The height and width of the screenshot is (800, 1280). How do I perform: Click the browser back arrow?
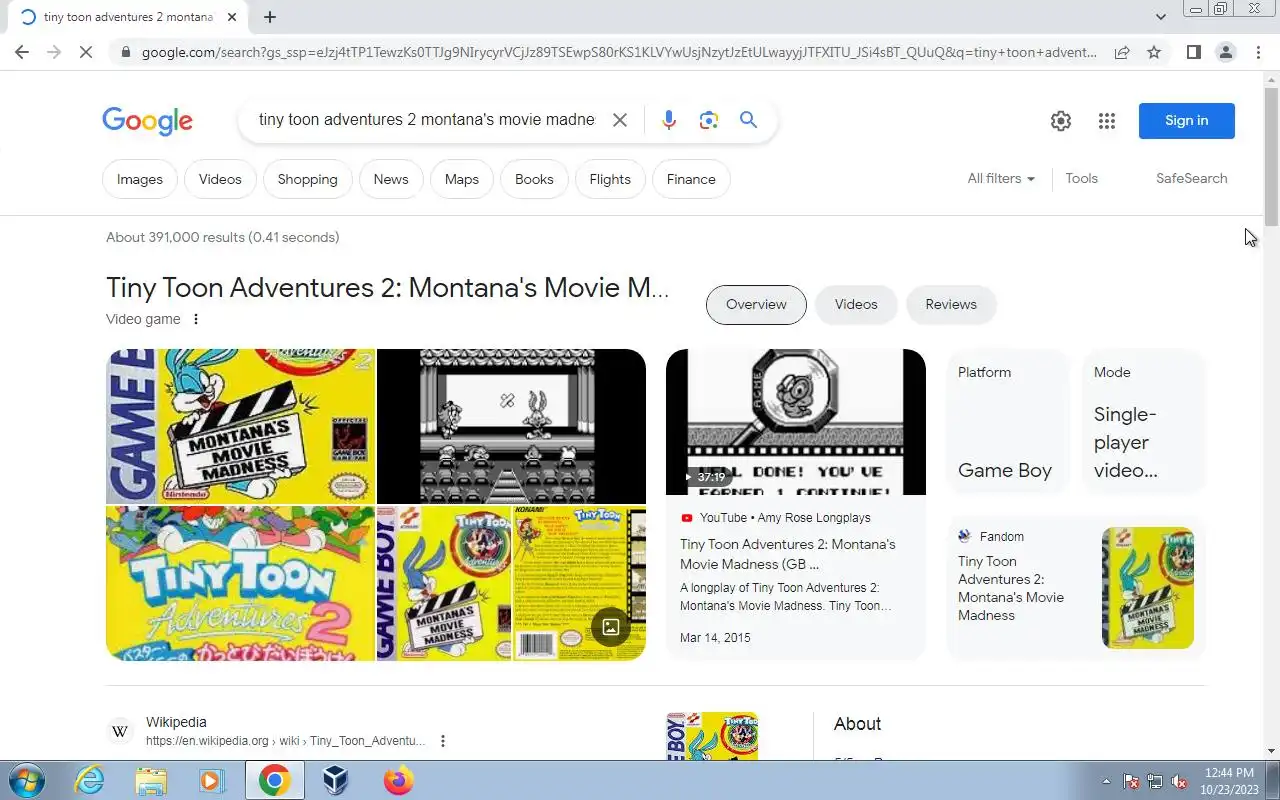[22, 52]
